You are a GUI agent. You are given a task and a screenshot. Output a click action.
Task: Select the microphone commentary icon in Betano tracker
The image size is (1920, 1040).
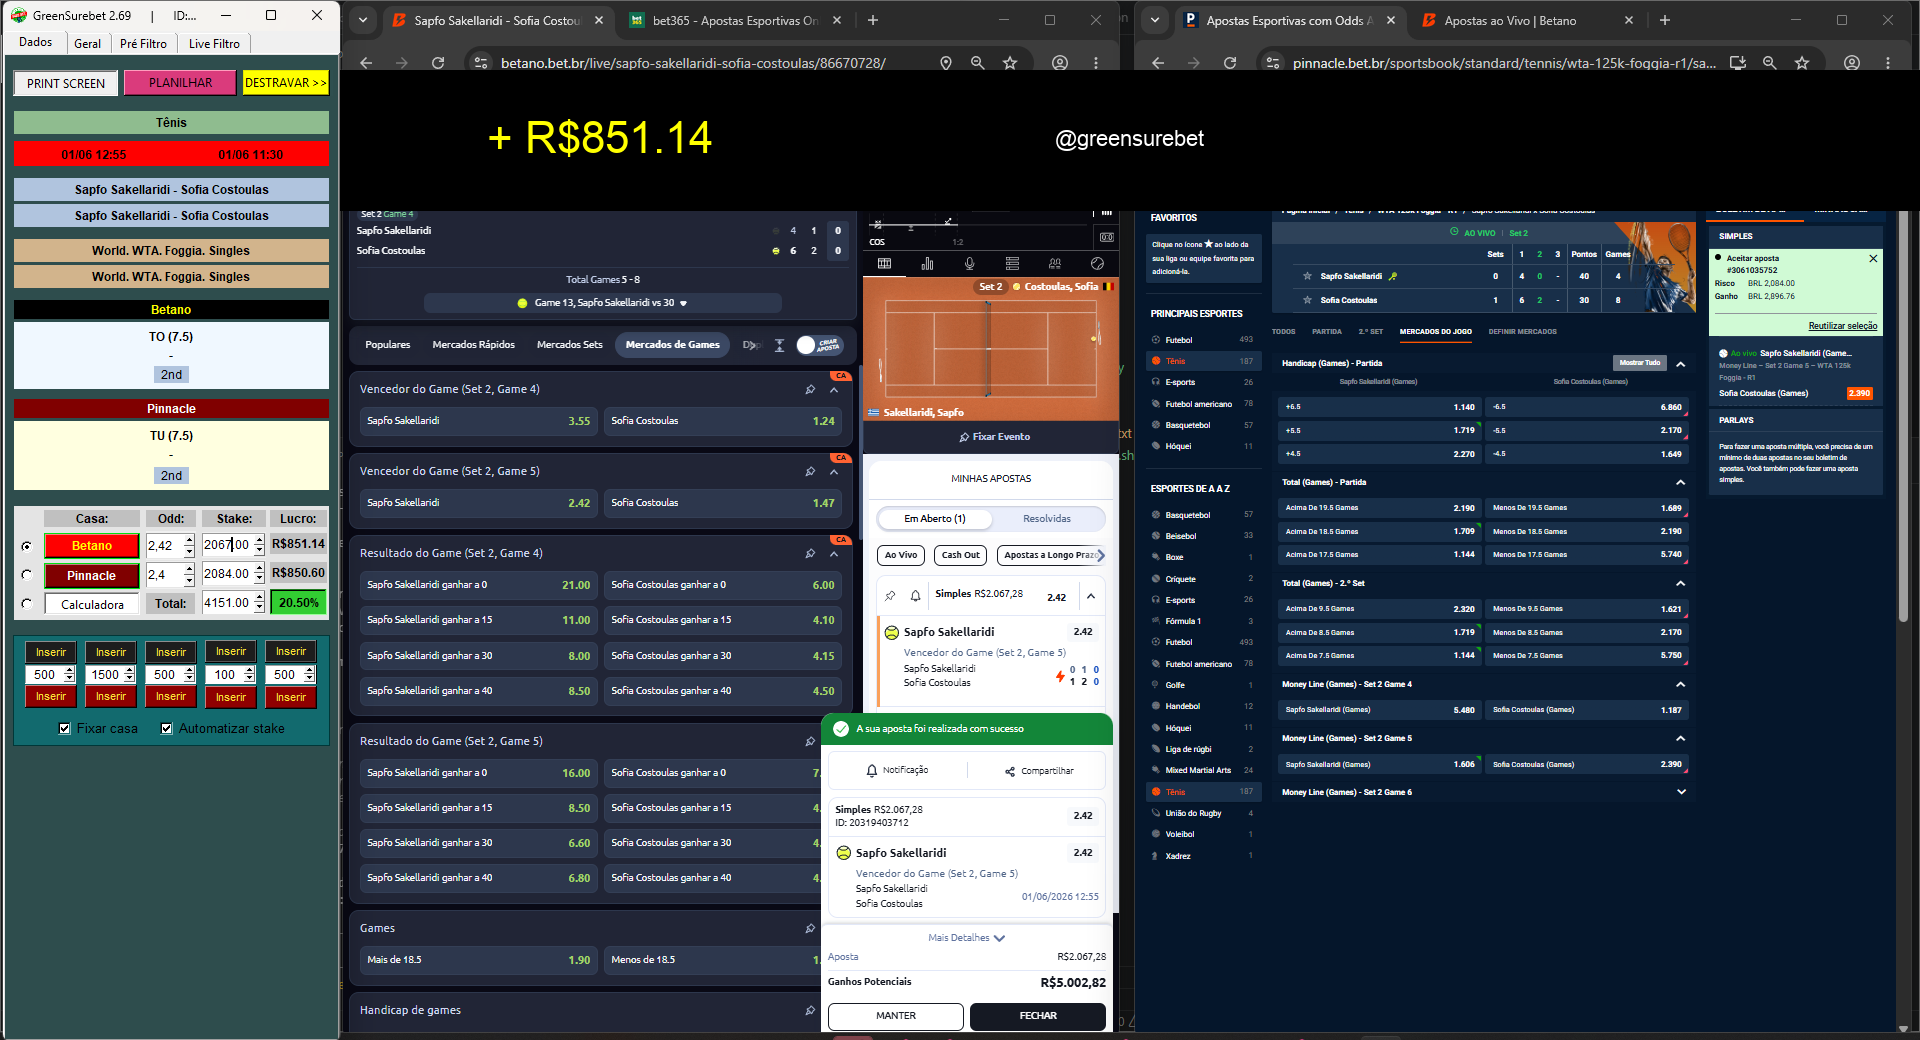(969, 264)
